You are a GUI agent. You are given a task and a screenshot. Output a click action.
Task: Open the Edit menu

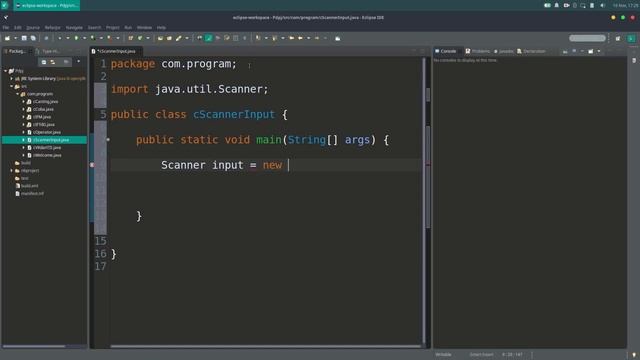(x=18, y=28)
